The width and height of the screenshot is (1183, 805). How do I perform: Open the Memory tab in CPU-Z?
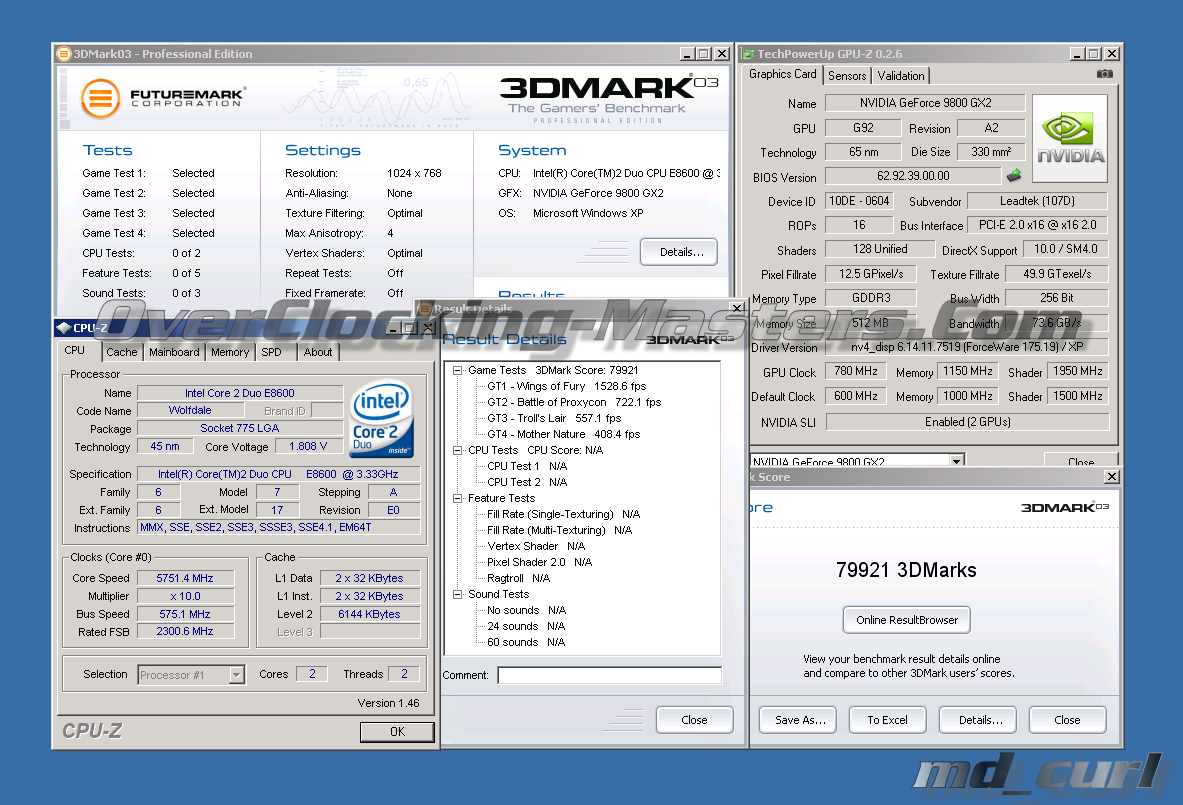click(230, 352)
